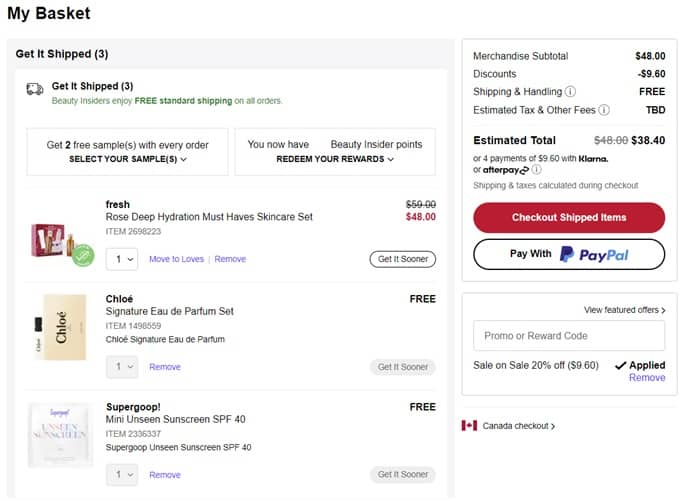680x500 pixels.
Task: Click the Afterpay info icon
Action: 537,170
